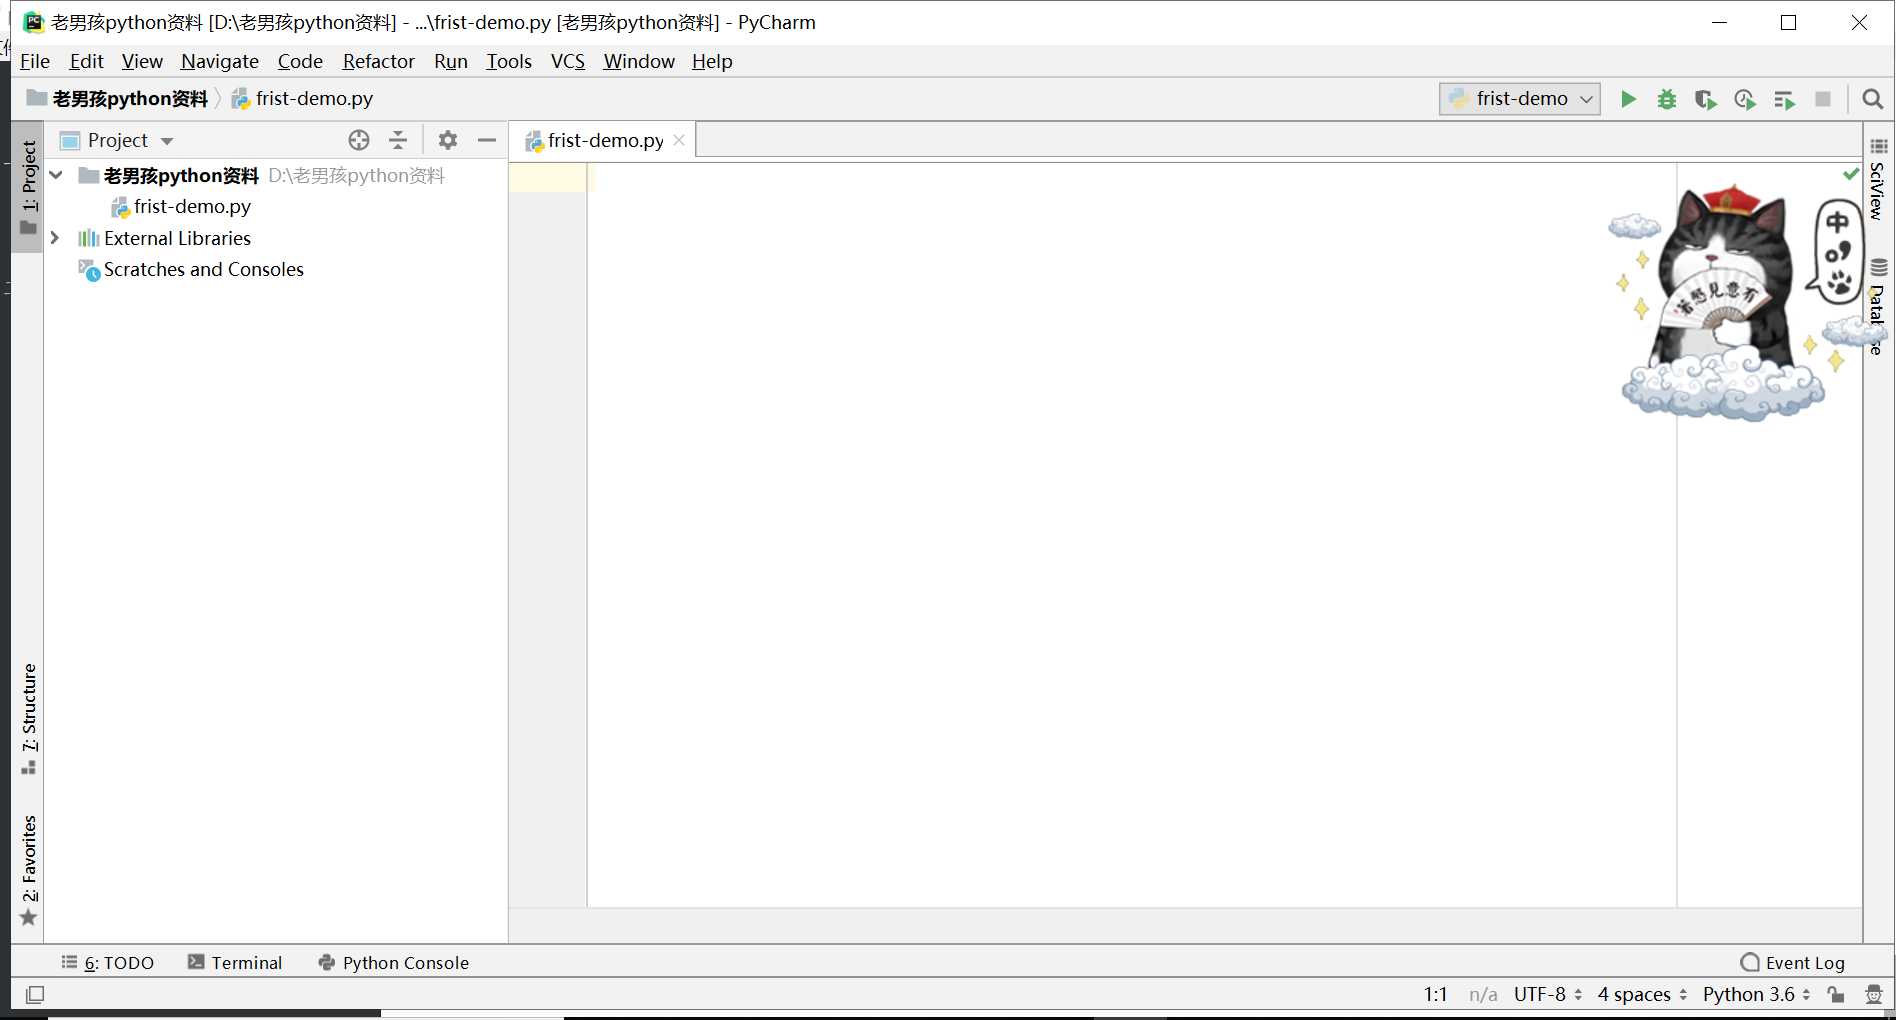Select frist-demo.py in project tree
The width and height of the screenshot is (1896, 1020).
click(192, 206)
